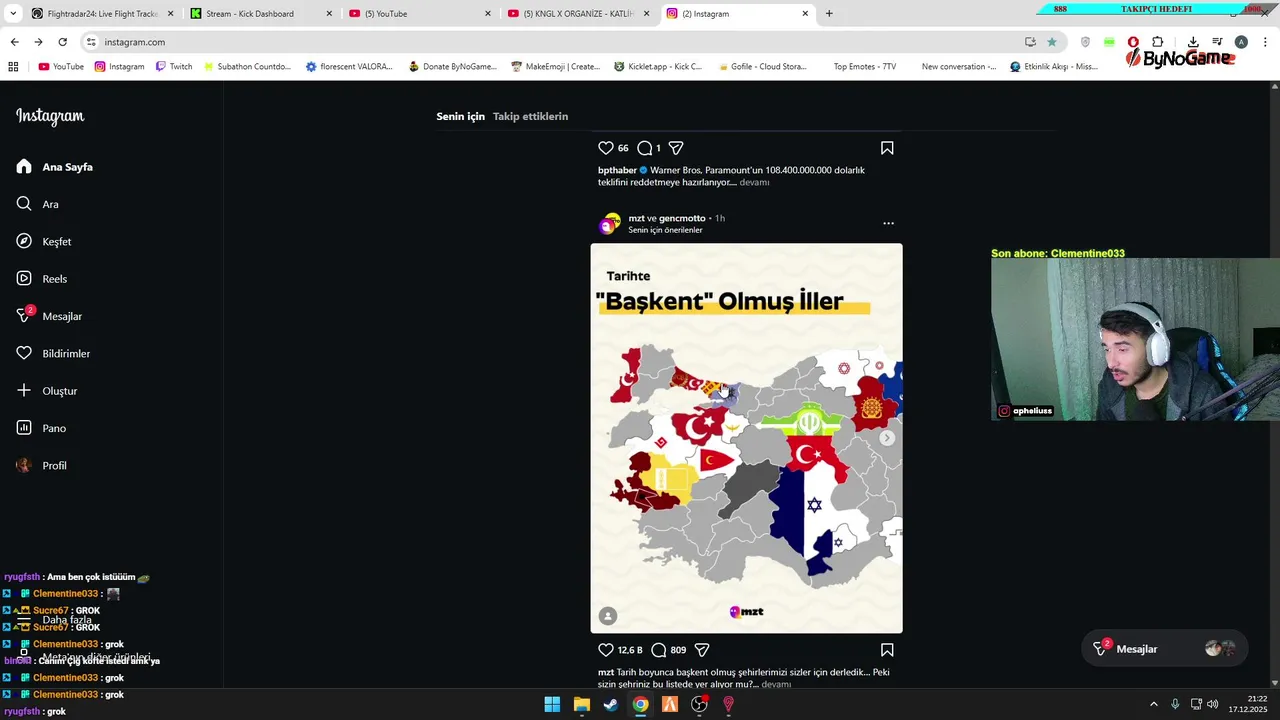Screen dimensions: 1280x720
Task: Open gencmotto profile link
Action: click(x=682, y=218)
